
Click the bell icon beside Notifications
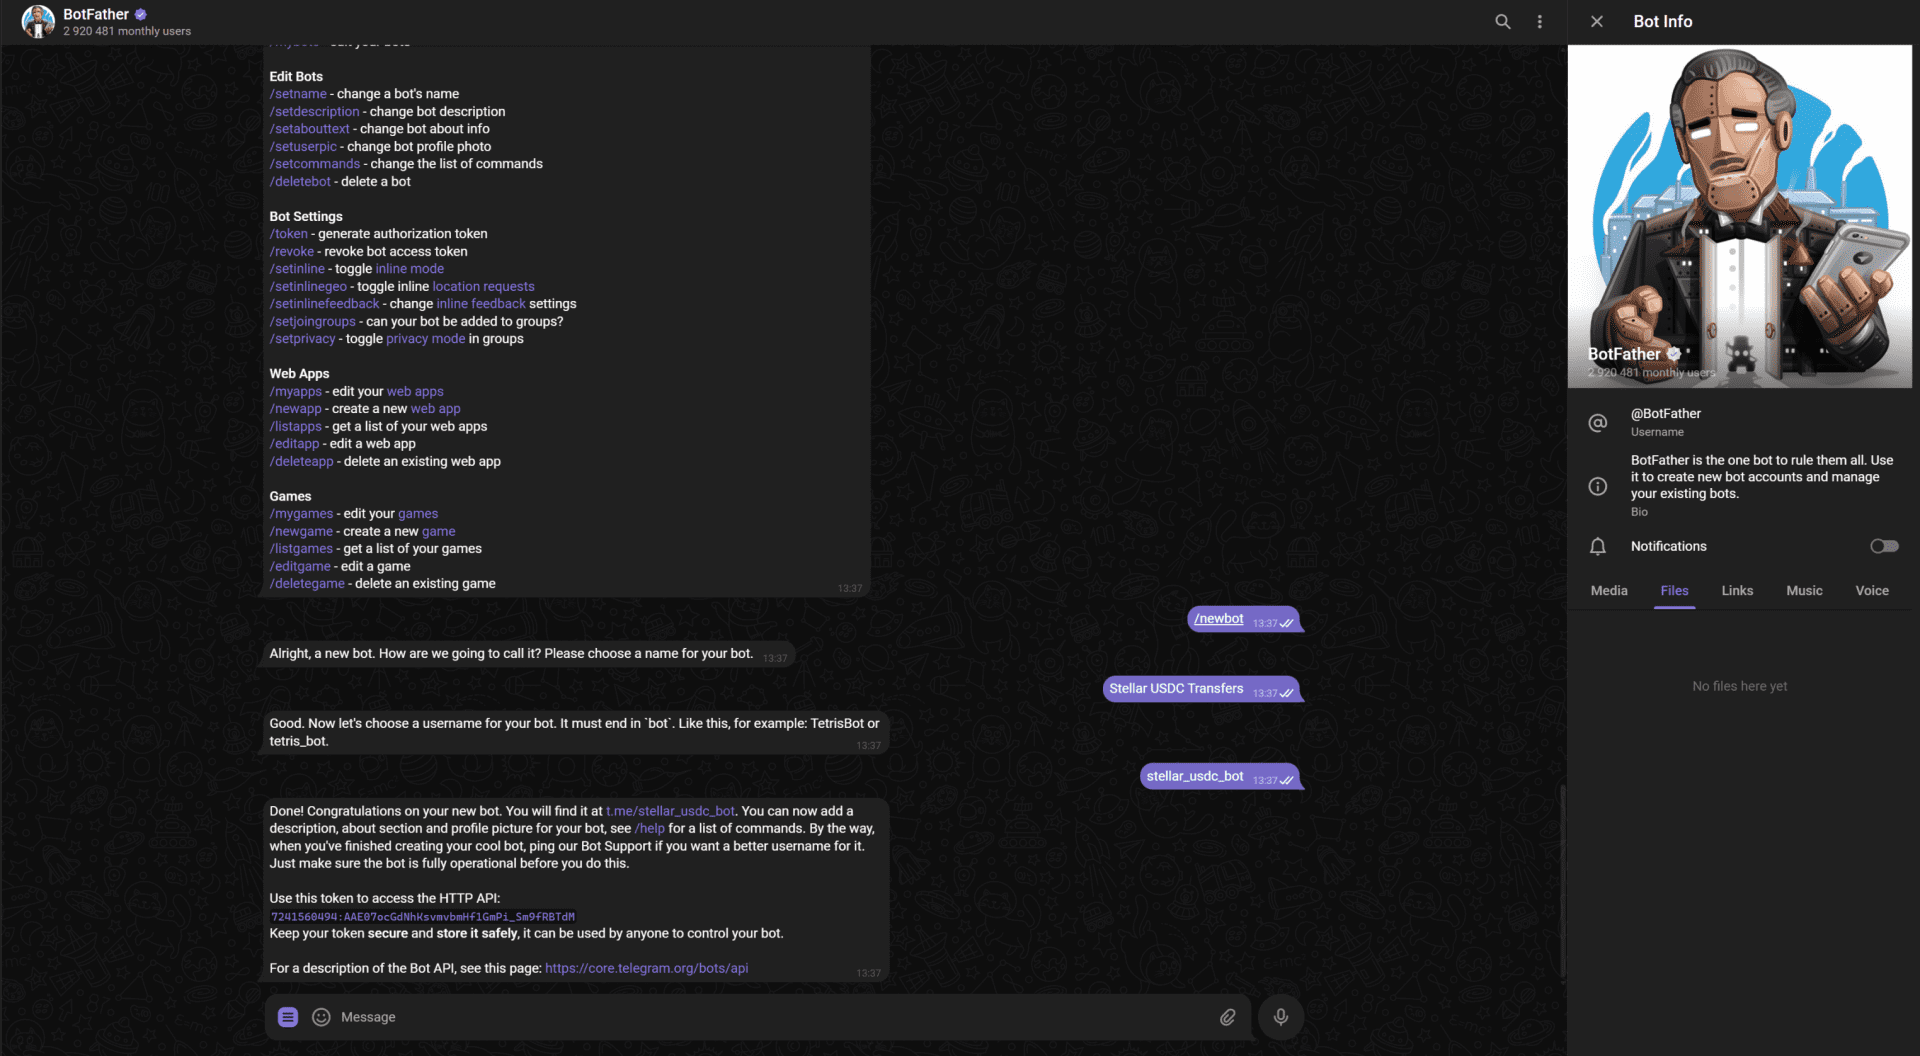click(x=1597, y=546)
